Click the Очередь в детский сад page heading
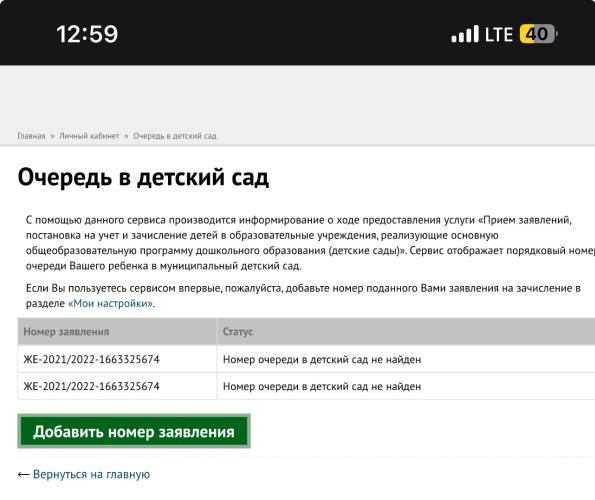The width and height of the screenshot is (595, 500). tap(143, 177)
